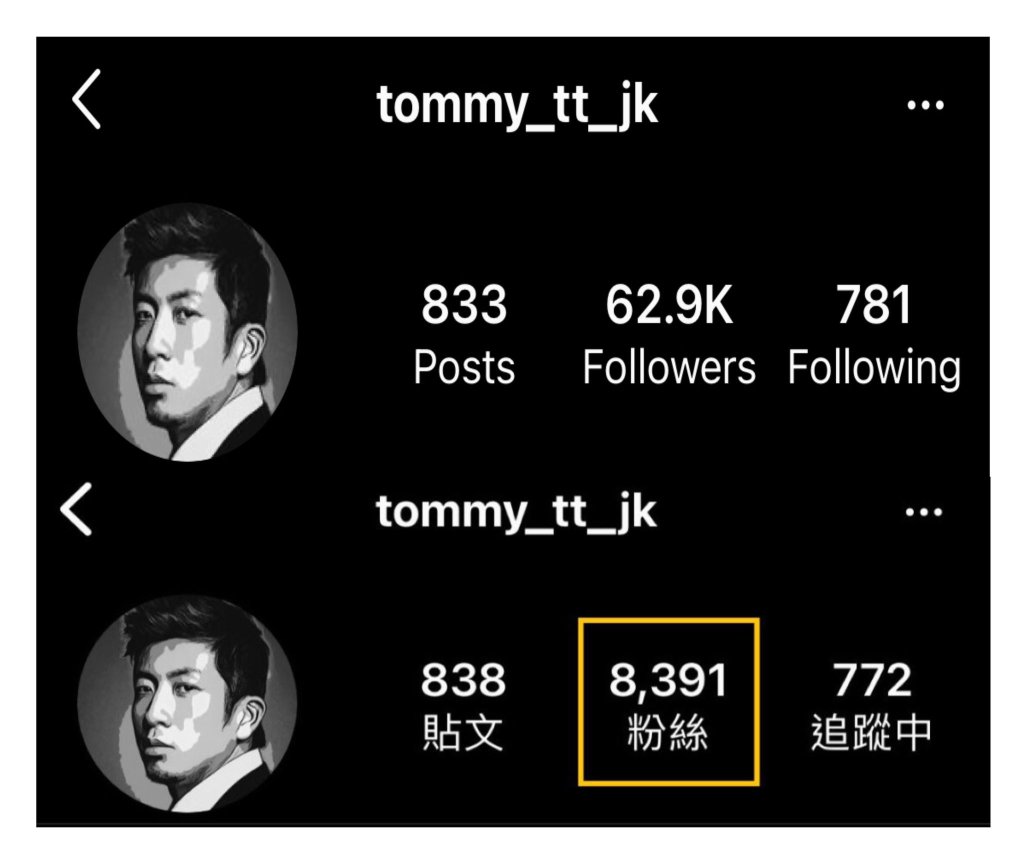Image resolution: width=1024 pixels, height=866 pixels.
Task: Open the lower profile's avatar picture
Action: click(187, 703)
